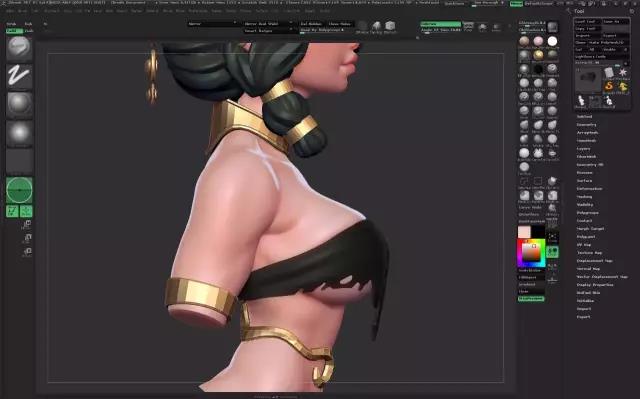Toggle the green Menus button in title bar
The height and width of the screenshot is (399, 640).
click(516, 3)
